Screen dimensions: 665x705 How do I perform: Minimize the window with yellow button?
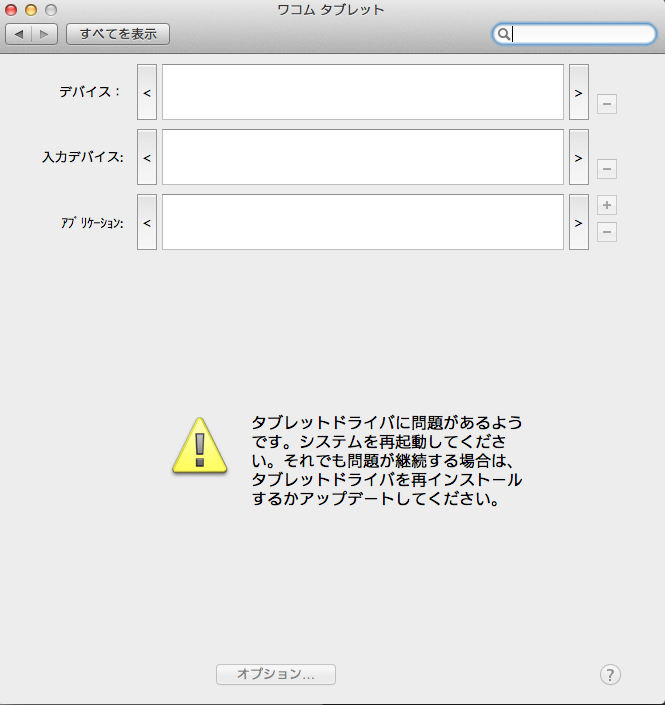pyautogui.click(x=31, y=9)
